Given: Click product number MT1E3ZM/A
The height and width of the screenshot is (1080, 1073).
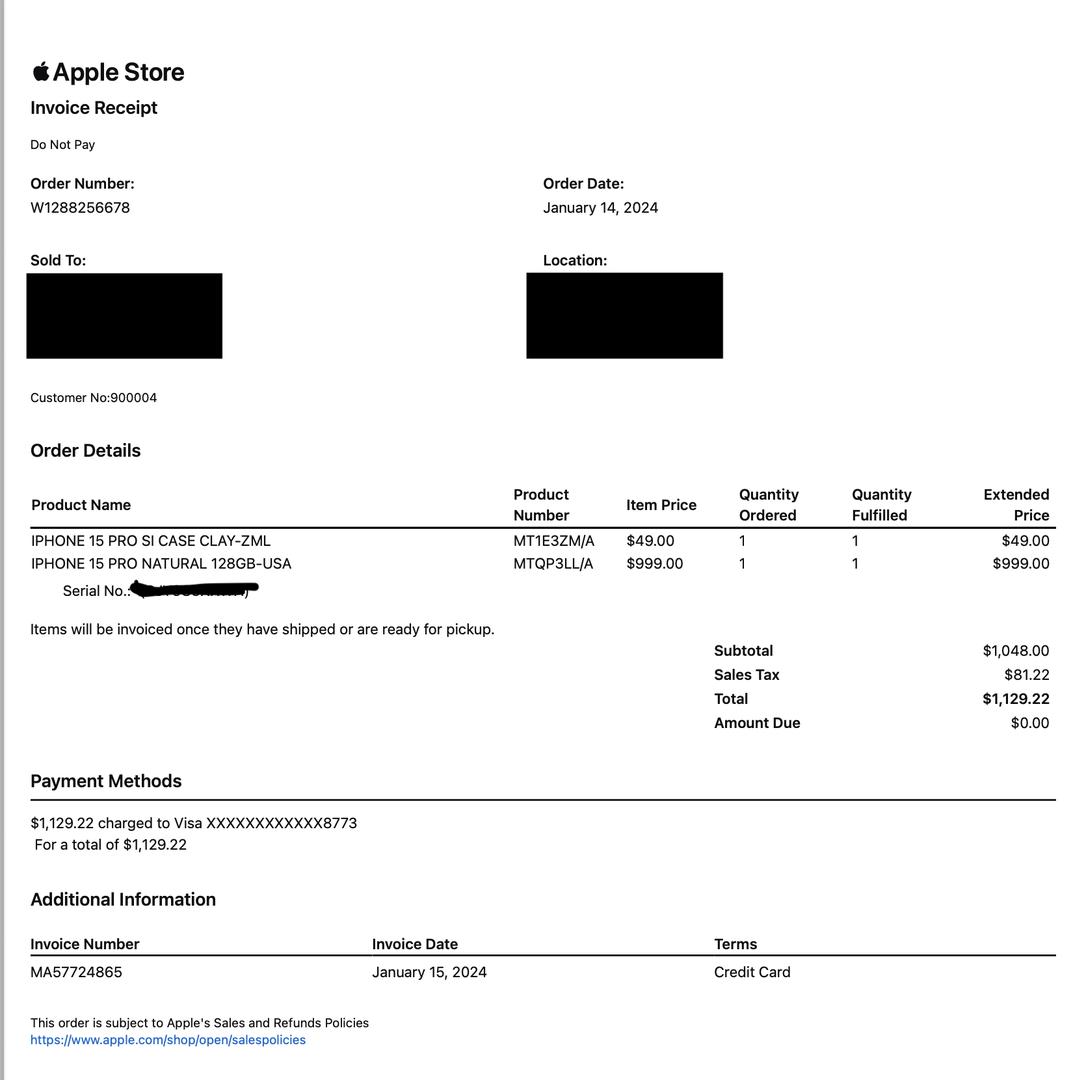Looking at the screenshot, I should (x=554, y=541).
